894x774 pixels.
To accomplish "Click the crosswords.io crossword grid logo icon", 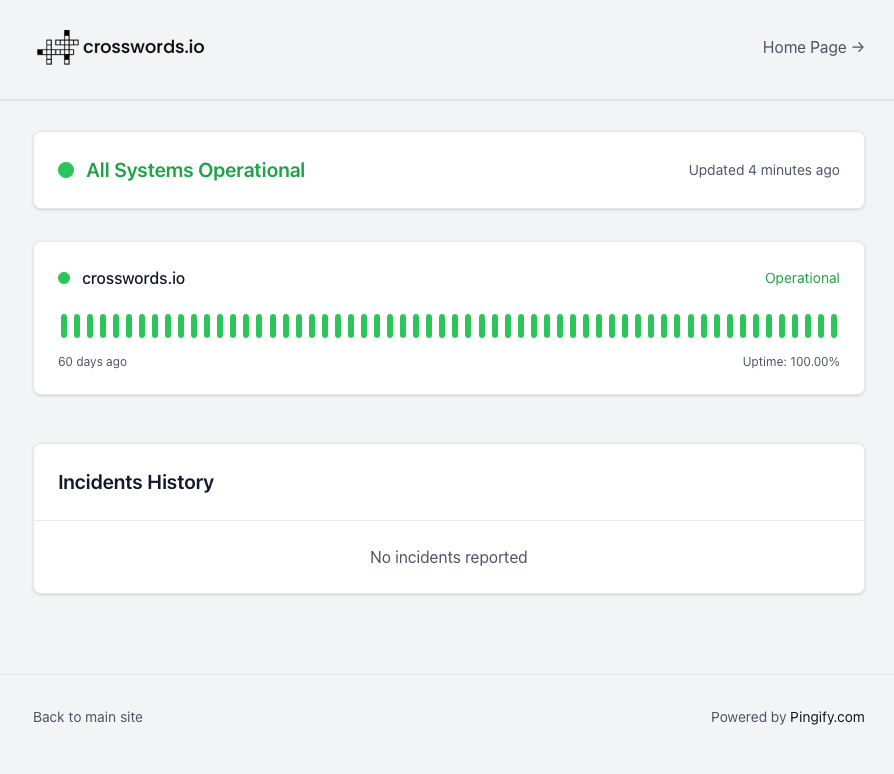I will click(58, 47).
